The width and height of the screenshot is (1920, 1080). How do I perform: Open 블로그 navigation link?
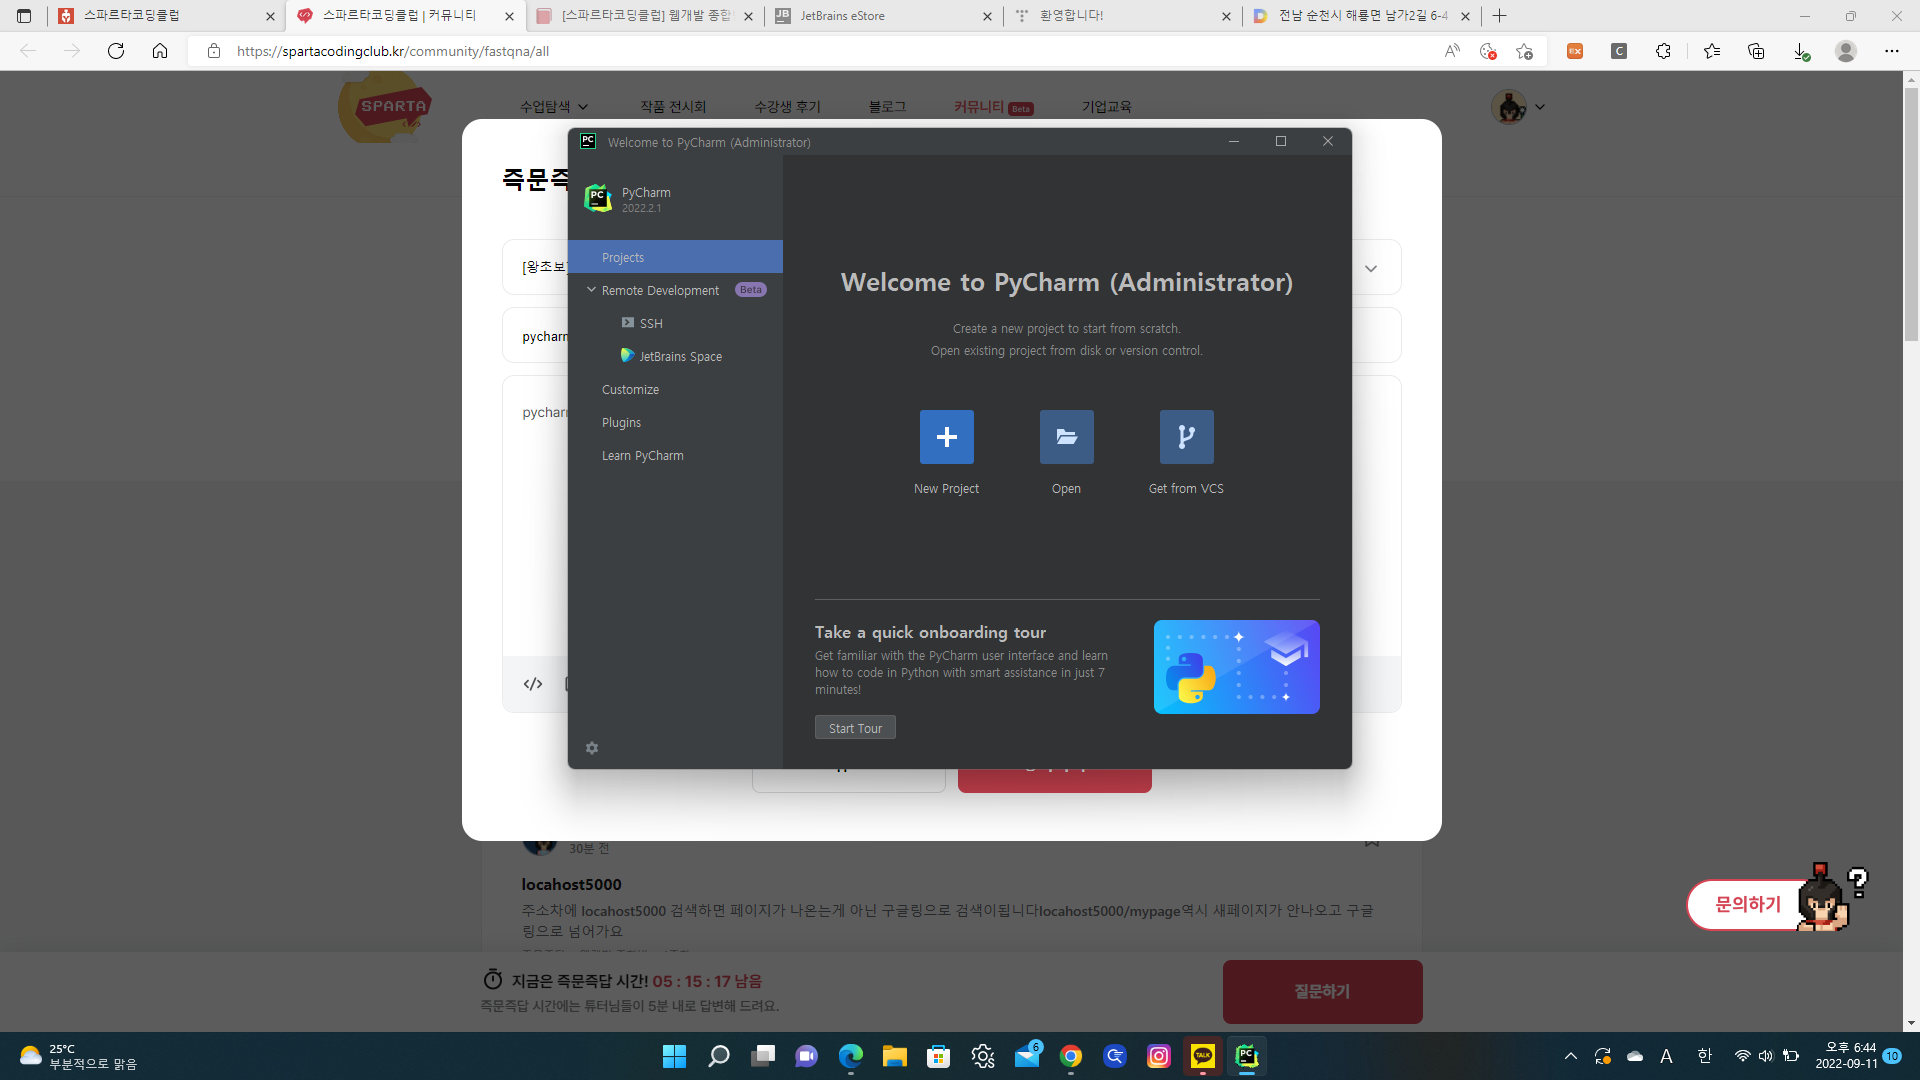coord(887,107)
